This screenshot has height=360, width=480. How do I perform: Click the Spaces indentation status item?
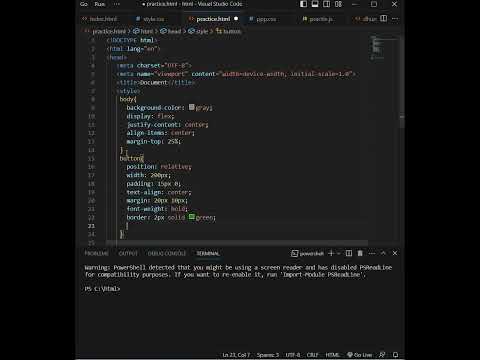click(x=268, y=355)
